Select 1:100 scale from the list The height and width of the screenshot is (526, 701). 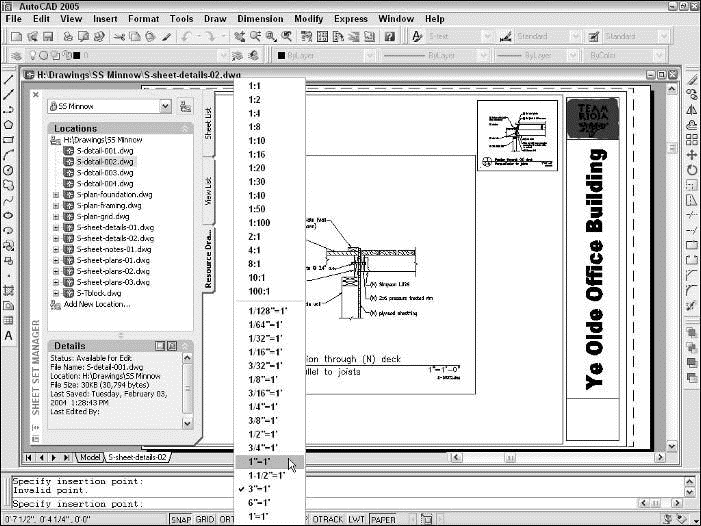pyautogui.click(x=258, y=220)
